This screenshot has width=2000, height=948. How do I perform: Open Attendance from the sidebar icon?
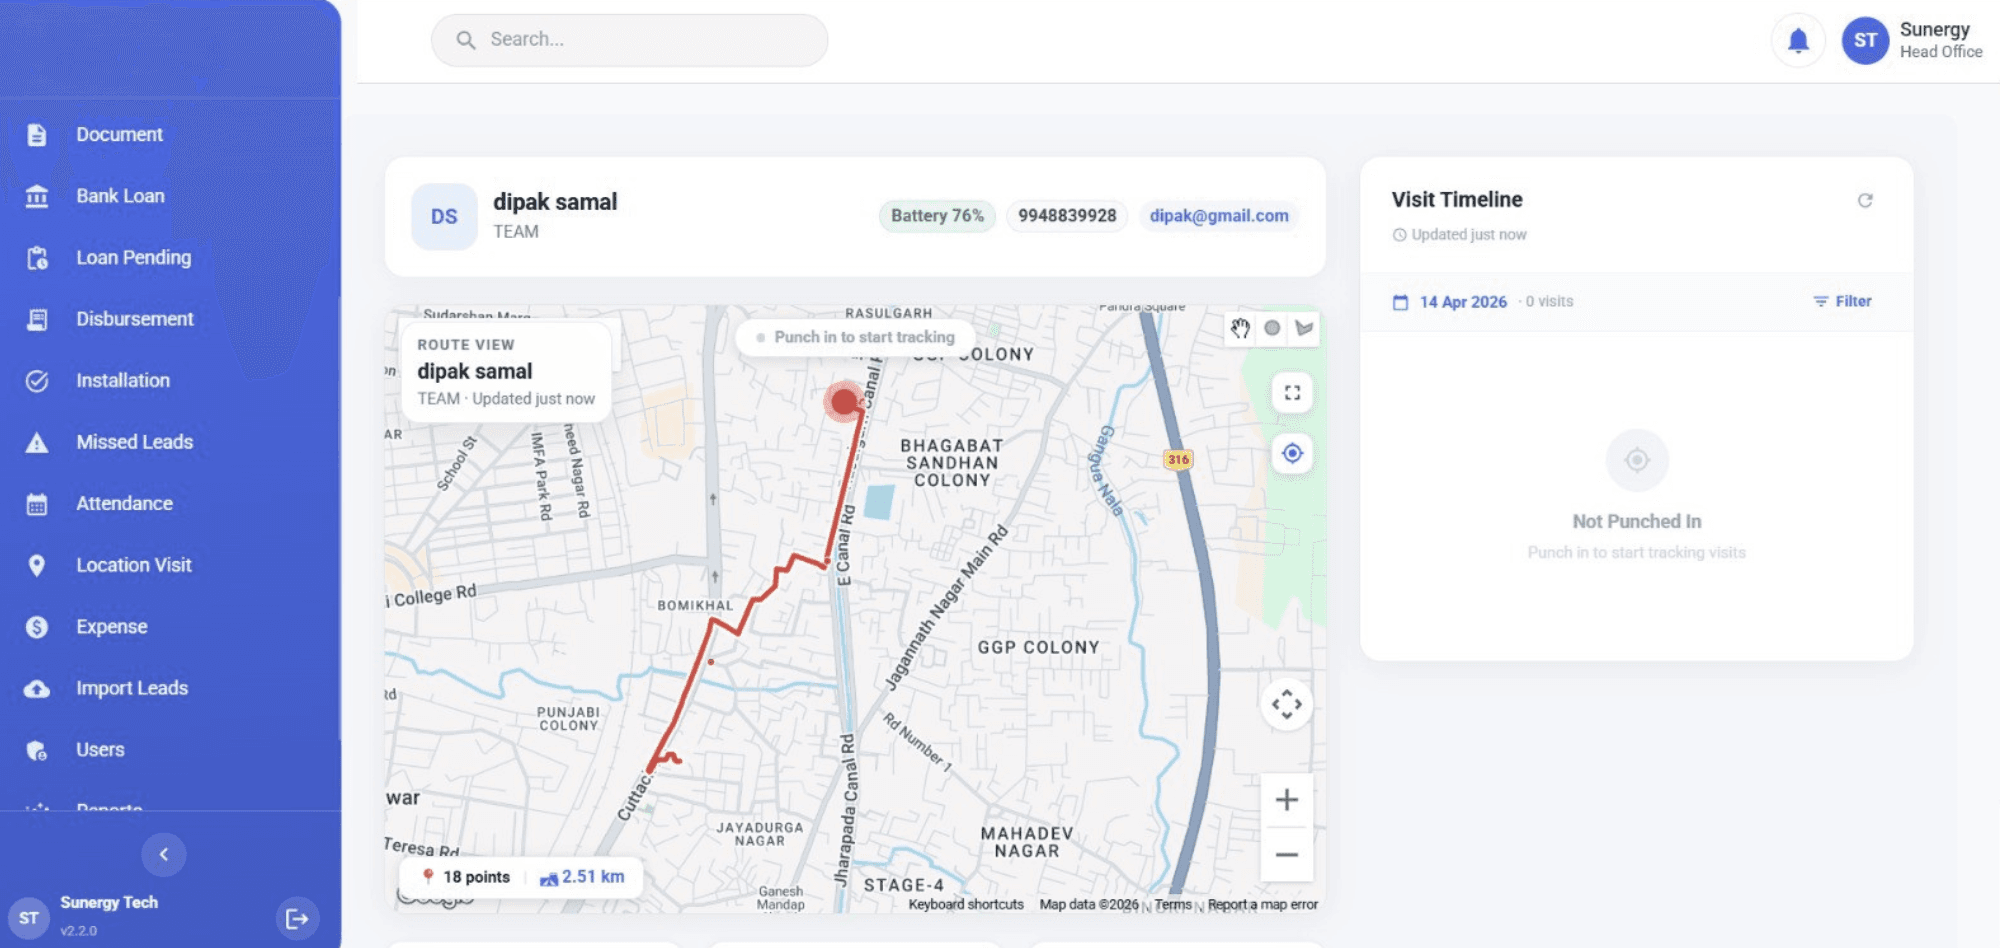point(37,503)
